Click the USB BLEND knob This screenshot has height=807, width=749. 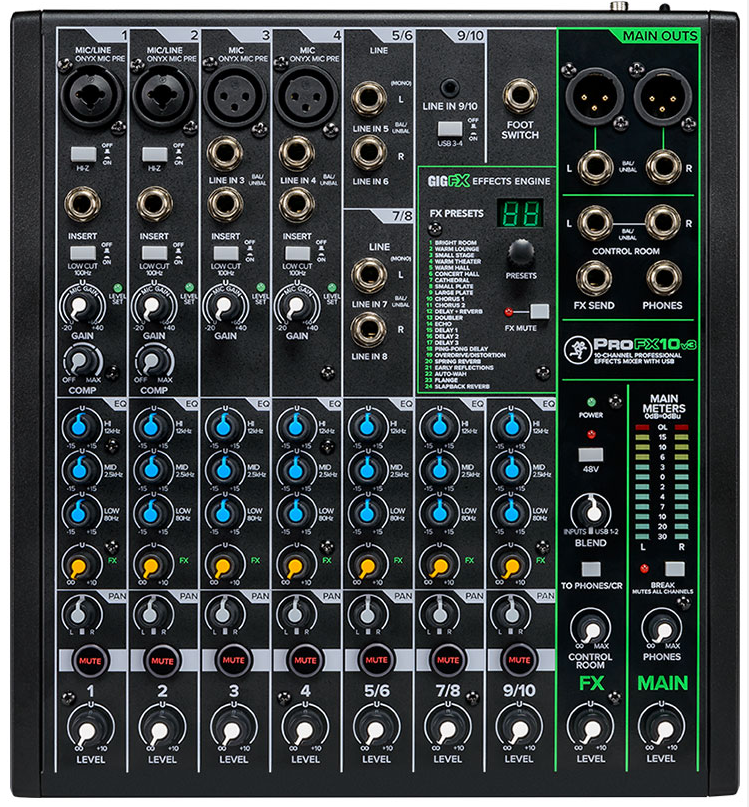591,511
